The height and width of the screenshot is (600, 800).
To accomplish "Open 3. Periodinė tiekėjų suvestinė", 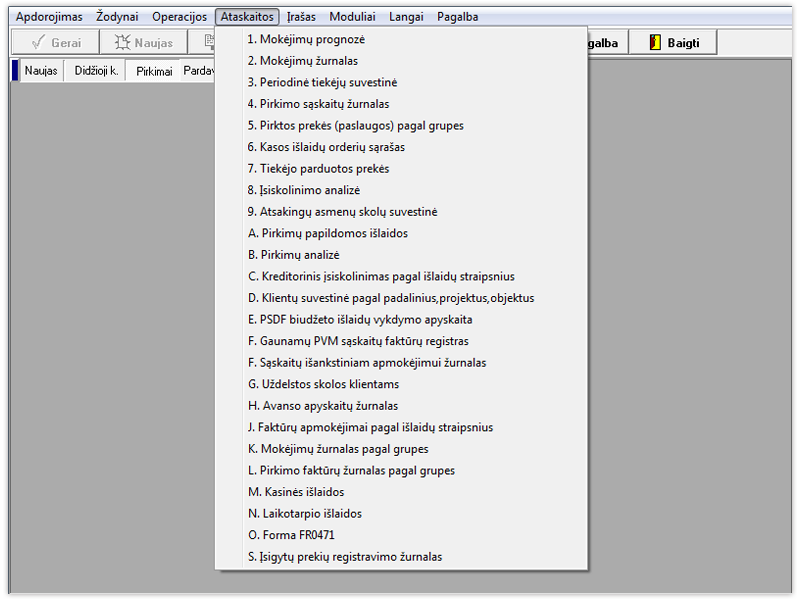I will pos(401,82).
